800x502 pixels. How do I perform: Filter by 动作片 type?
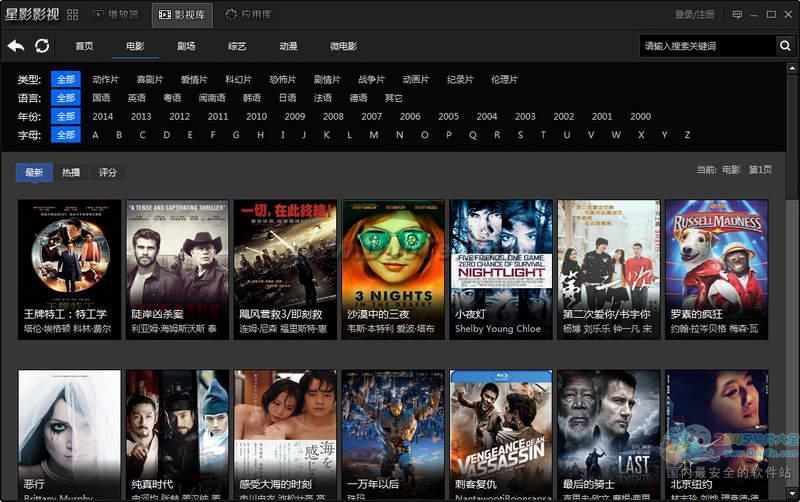106,79
